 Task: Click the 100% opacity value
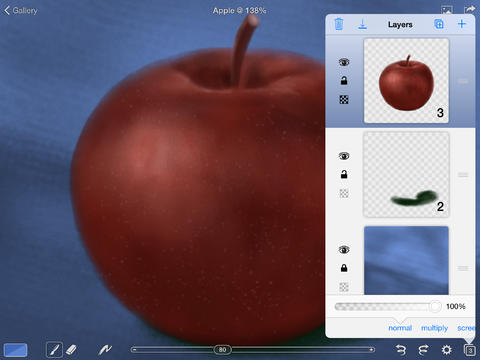pos(456,306)
